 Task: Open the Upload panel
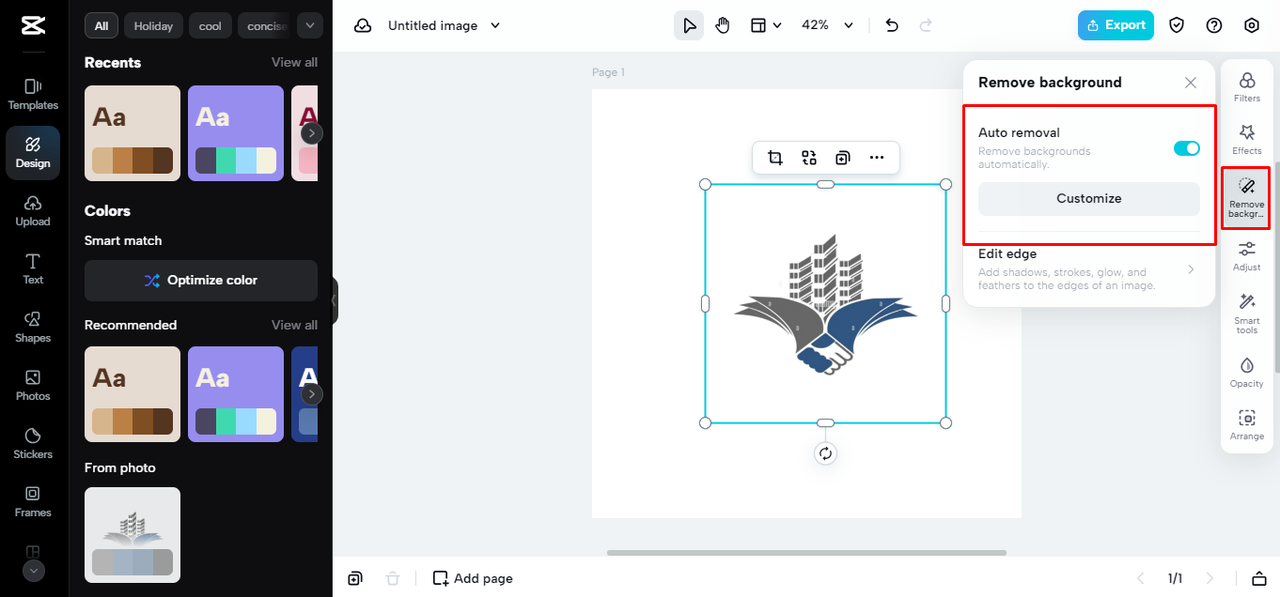point(33,211)
